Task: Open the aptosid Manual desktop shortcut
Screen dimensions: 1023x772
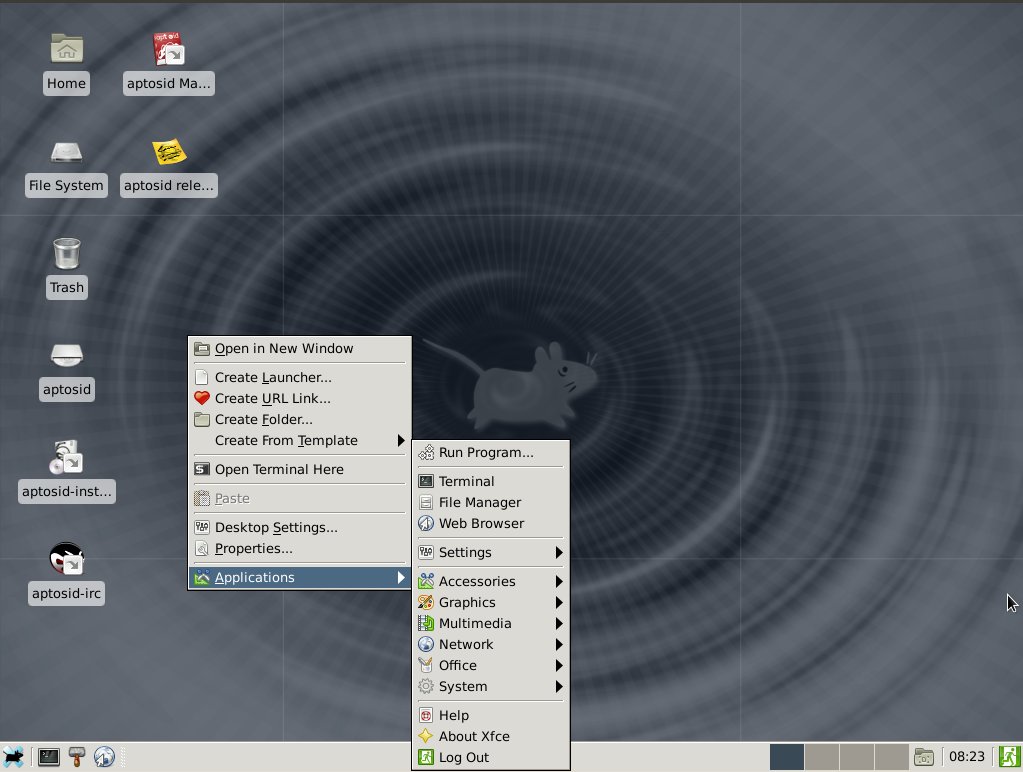Action: pyautogui.click(x=169, y=49)
